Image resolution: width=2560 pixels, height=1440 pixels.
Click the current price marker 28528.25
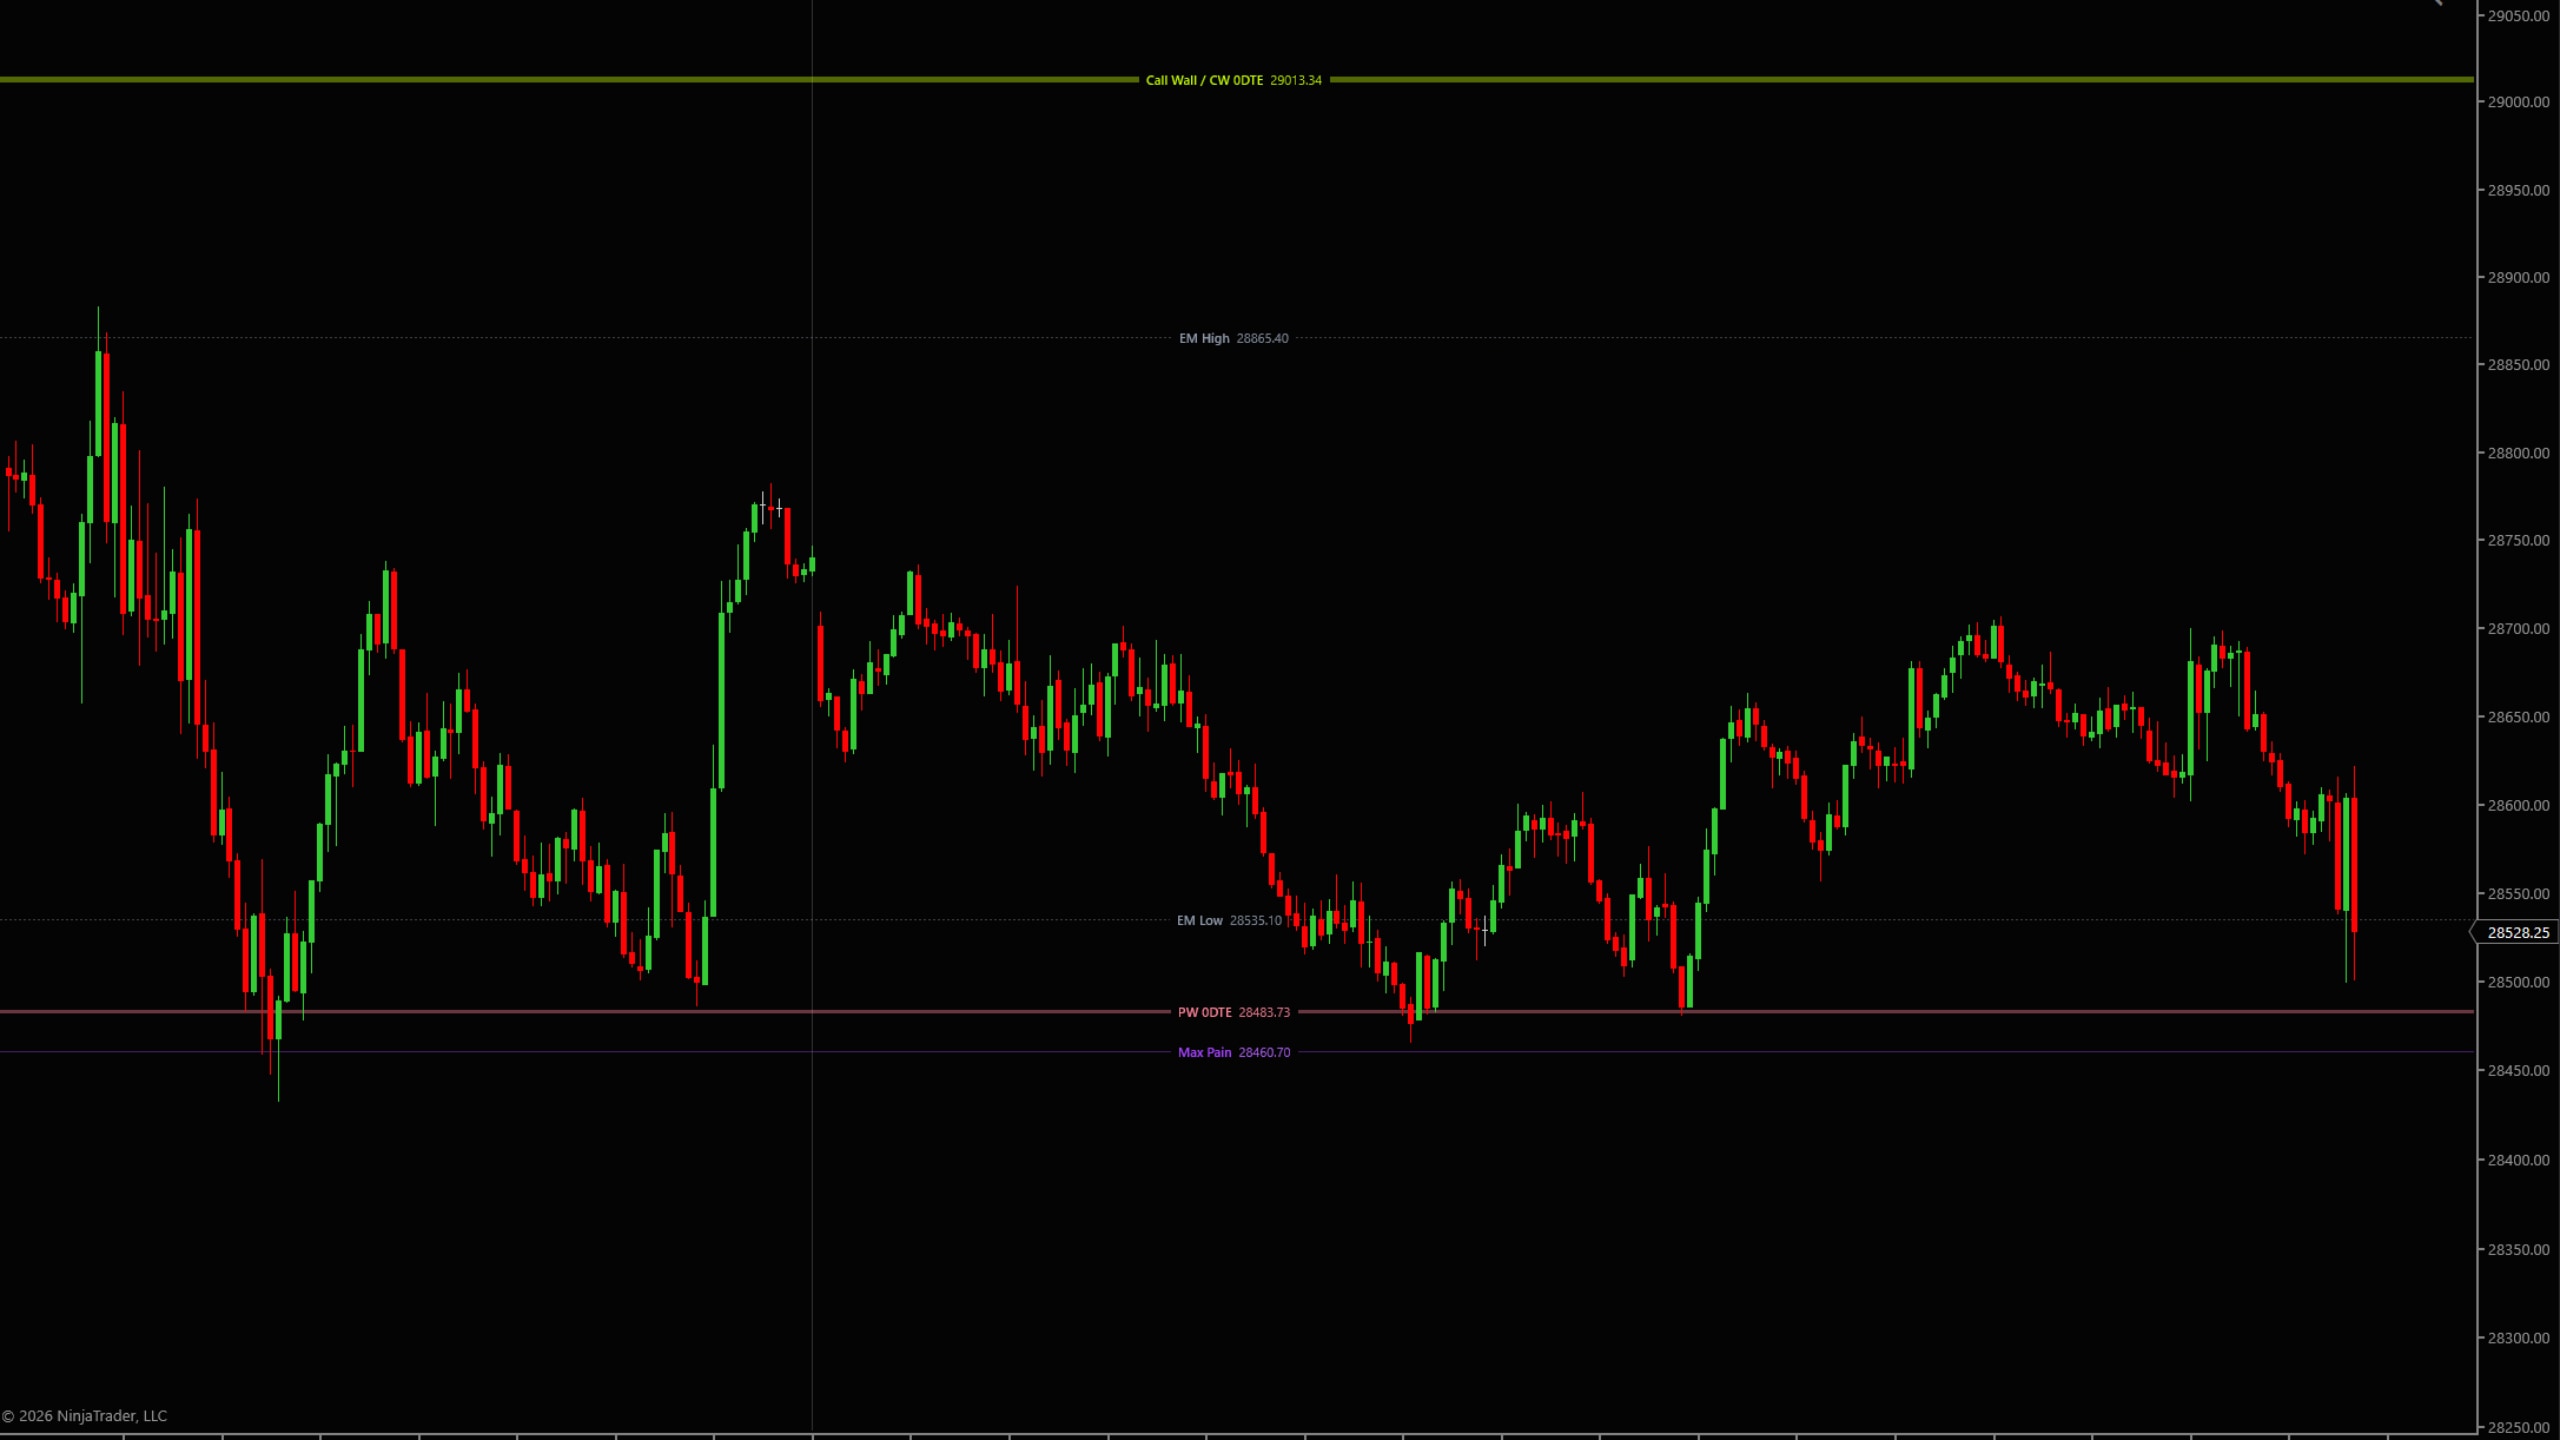pos(2515,932)
